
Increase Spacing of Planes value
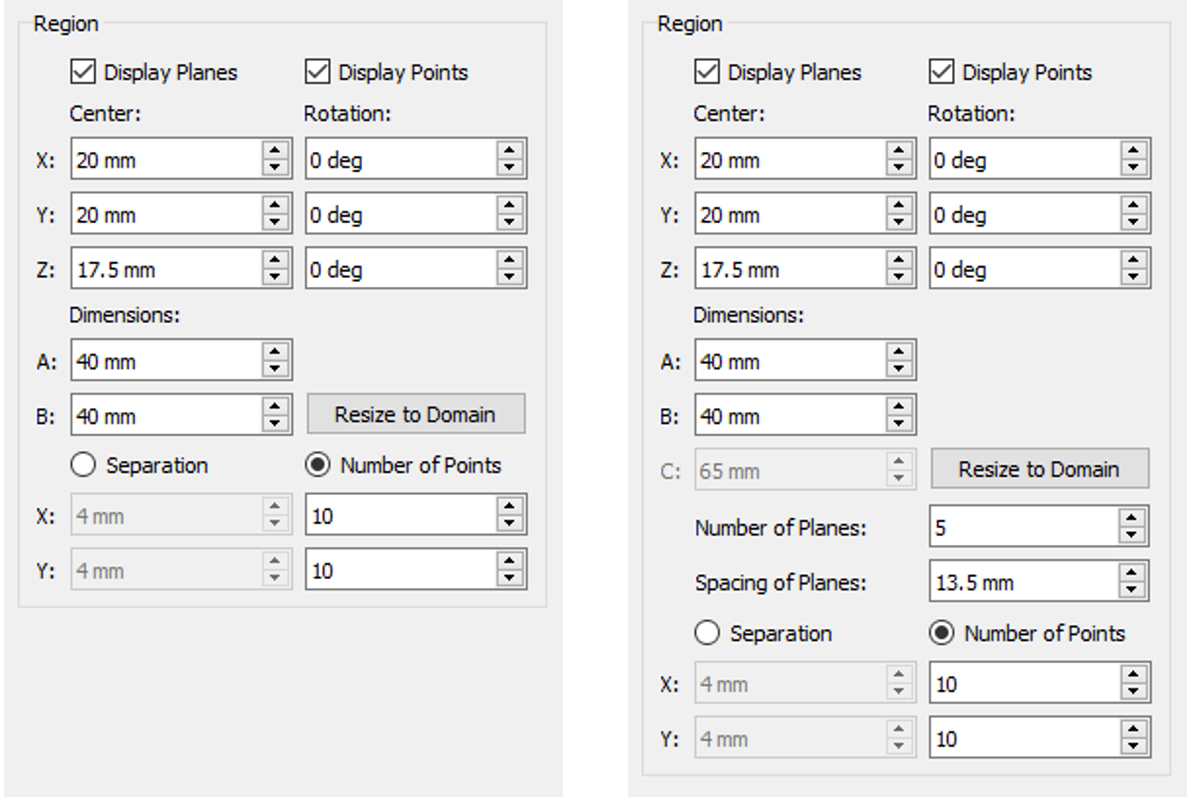1131,573
